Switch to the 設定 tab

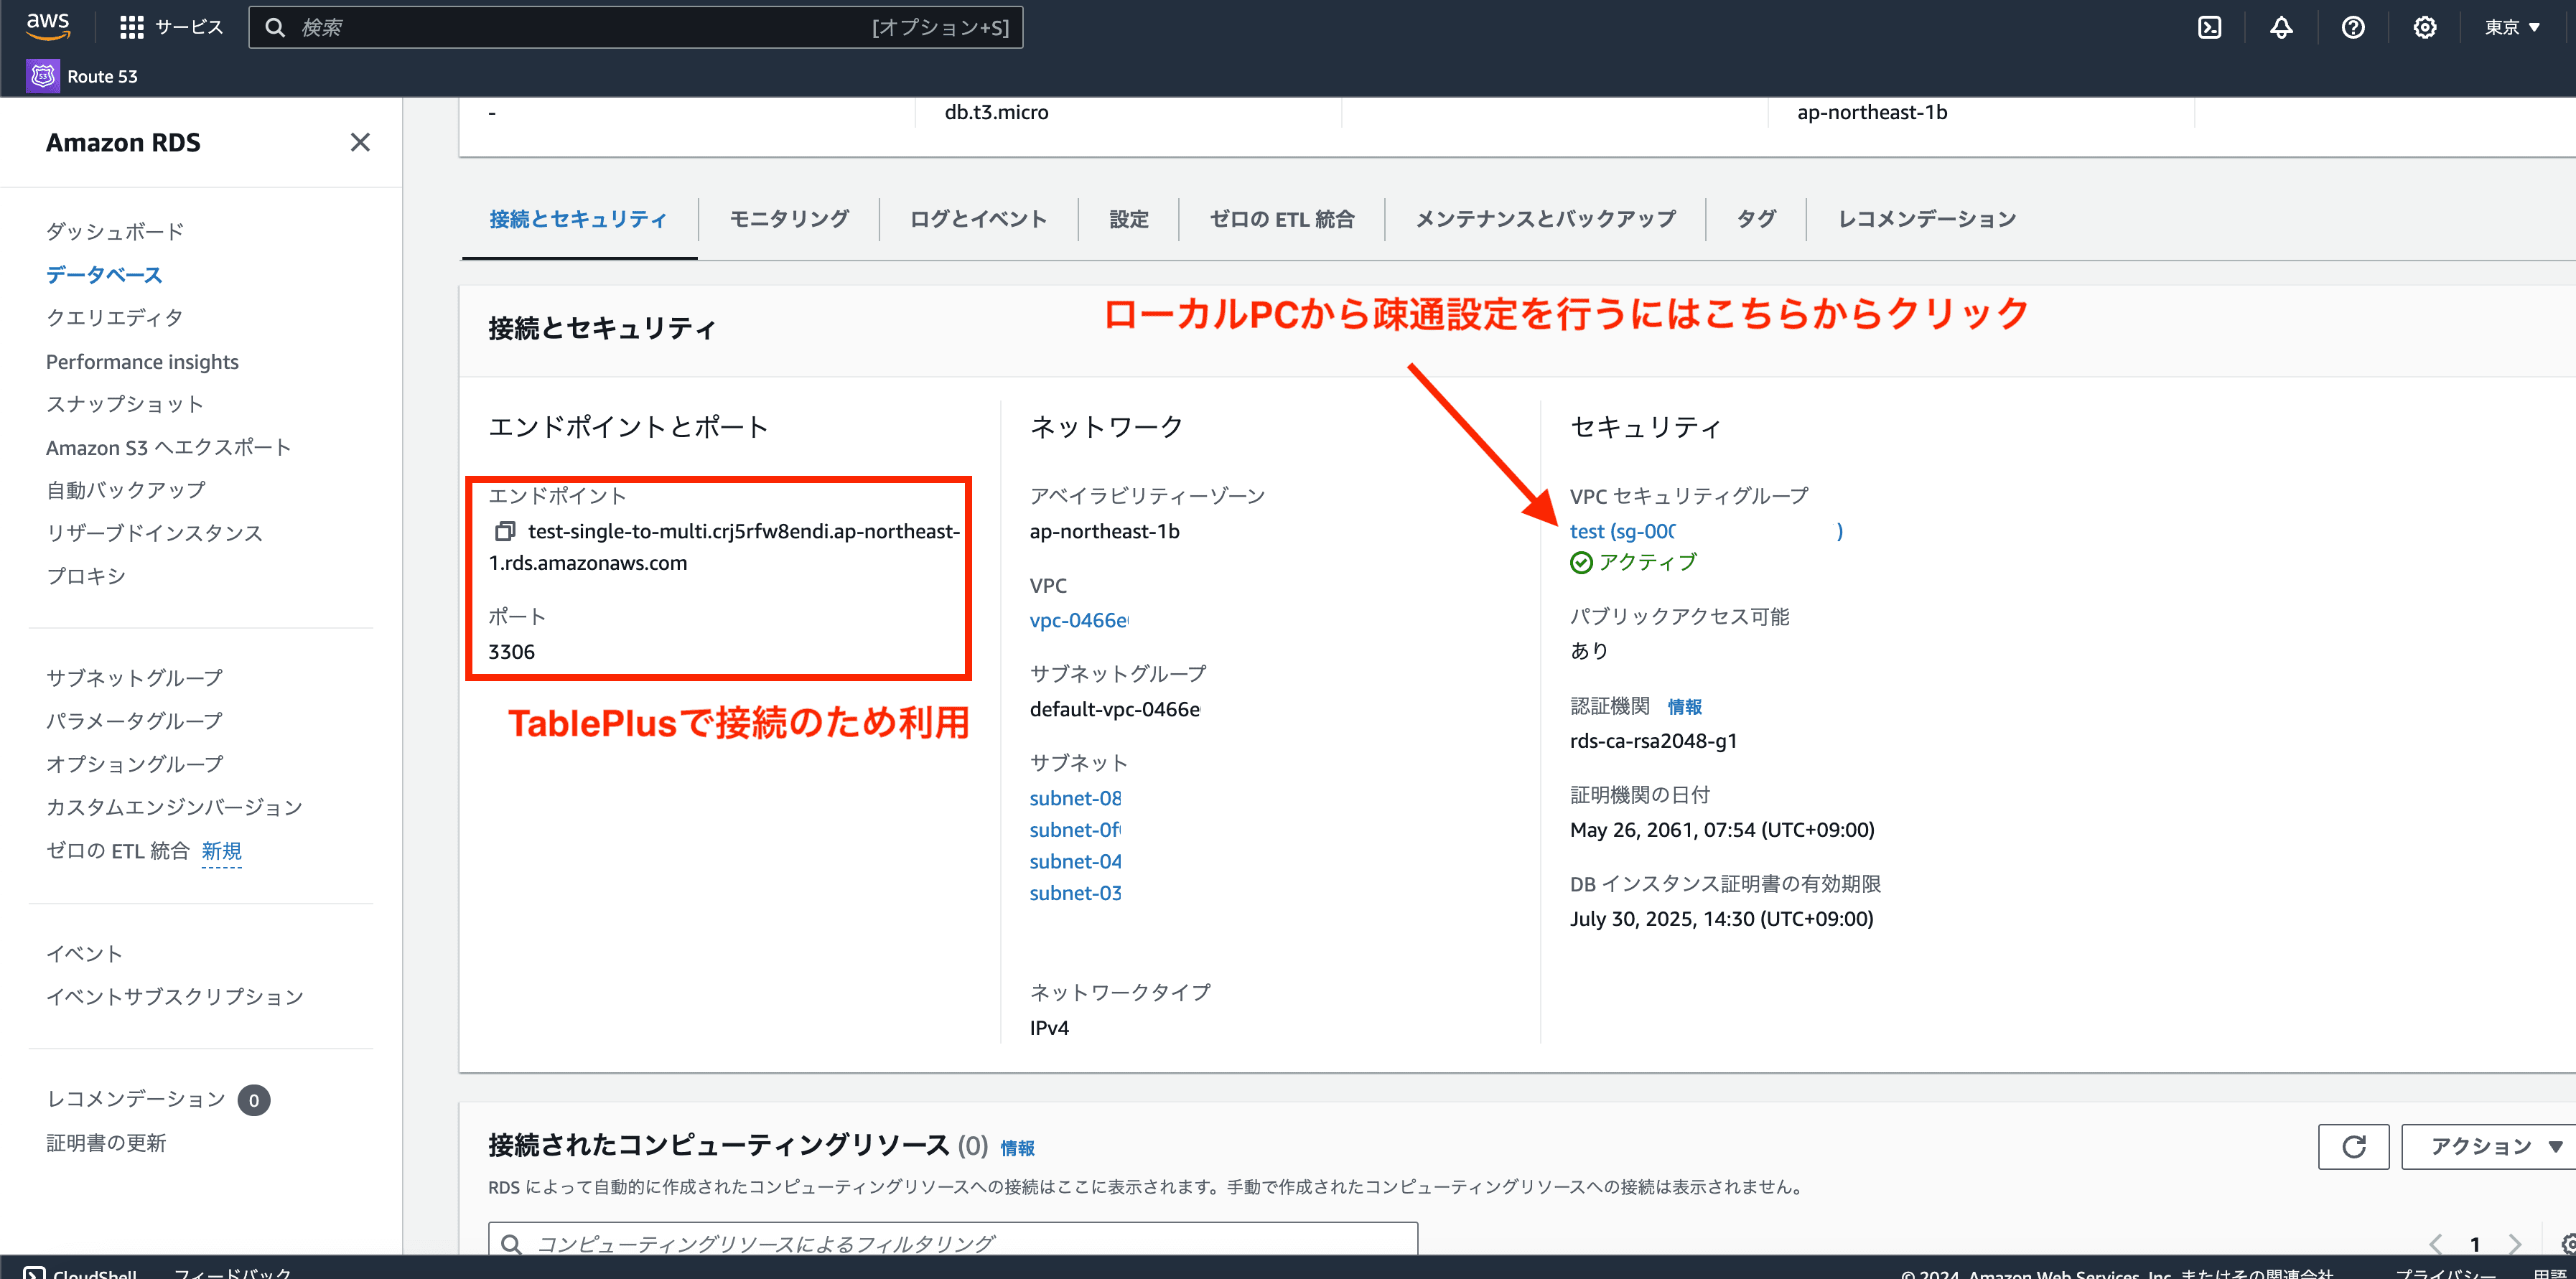click(1129, 219)
